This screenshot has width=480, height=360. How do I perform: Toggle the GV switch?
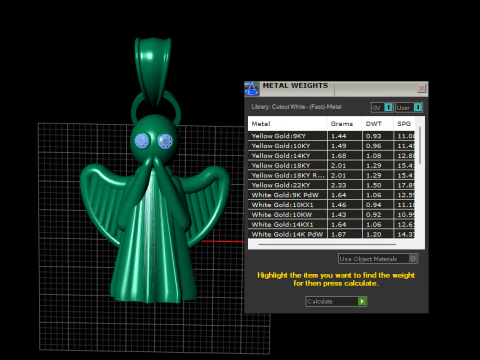[x=382, y=107]
